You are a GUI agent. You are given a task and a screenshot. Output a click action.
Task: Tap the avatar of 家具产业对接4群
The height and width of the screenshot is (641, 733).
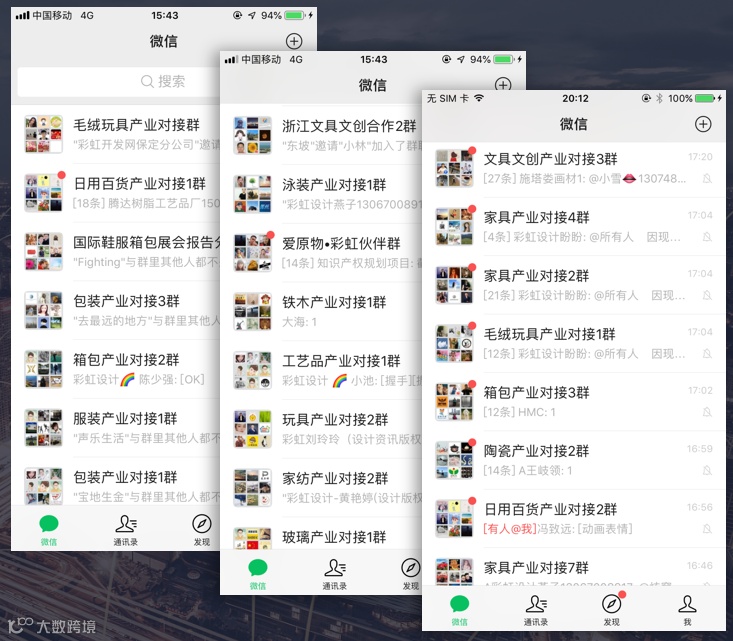pos(454,227)
